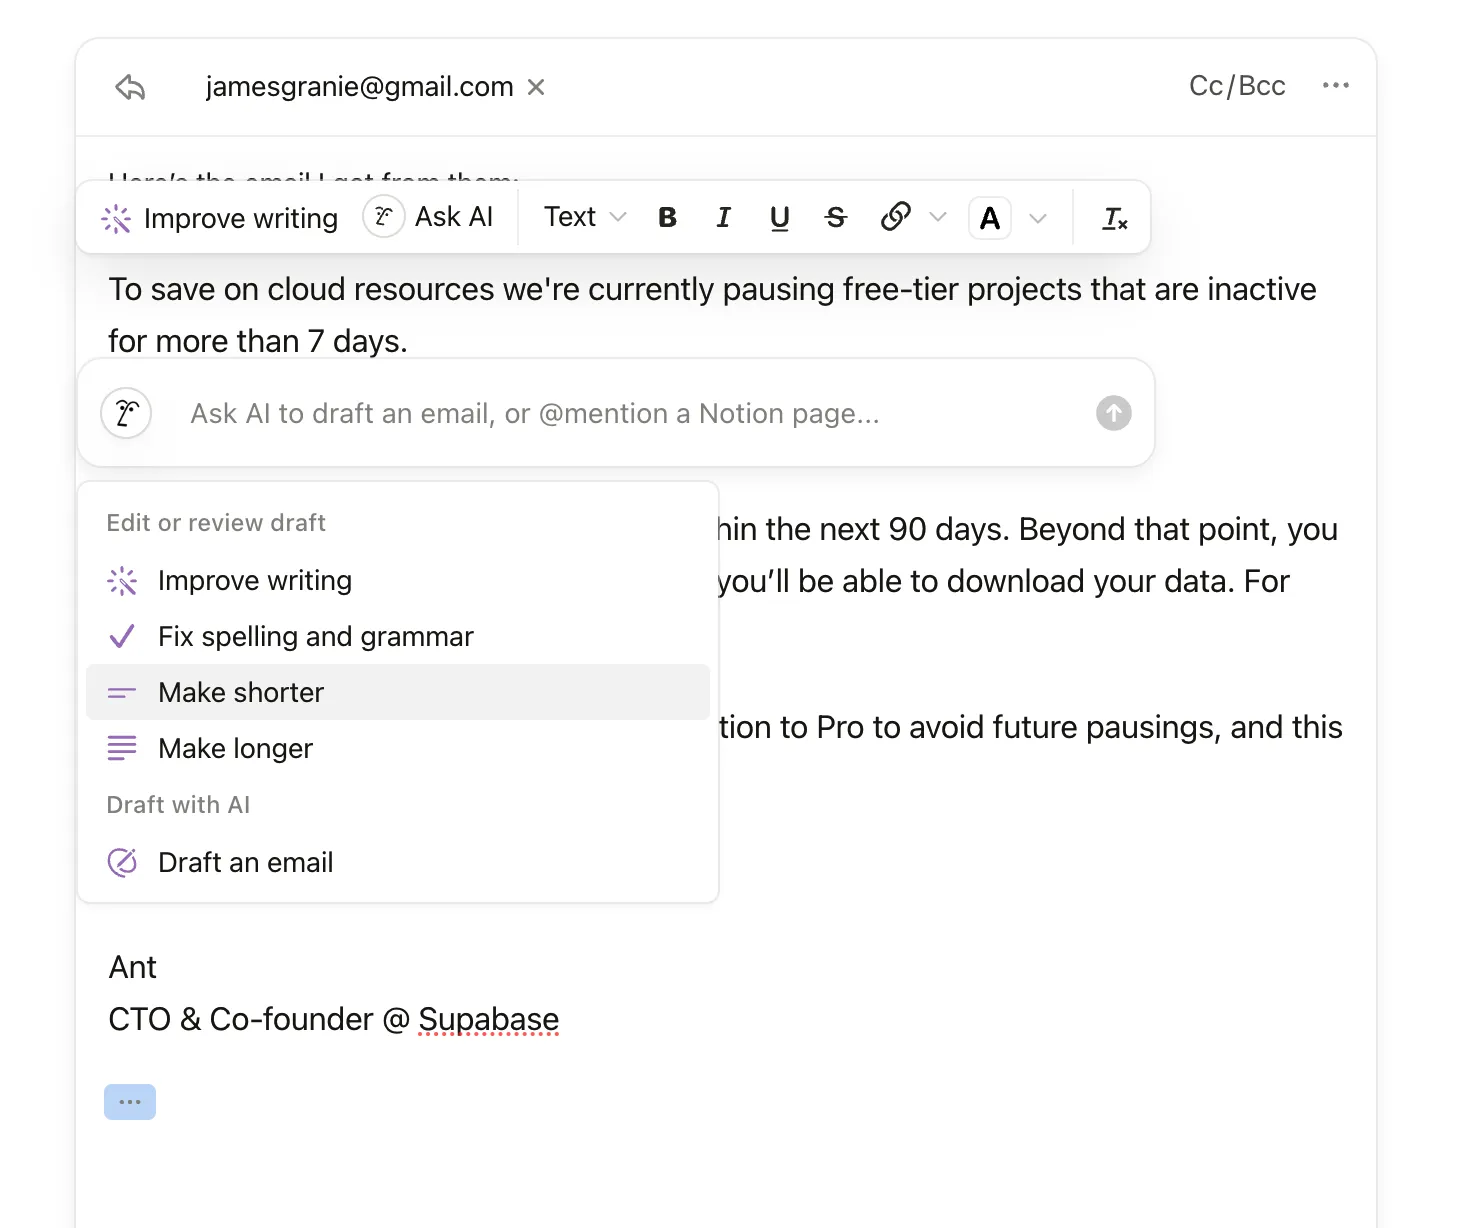This screenshot has width=1458, height=1228.
Task: Open the Supabase link
Action: coord(488,1019)
